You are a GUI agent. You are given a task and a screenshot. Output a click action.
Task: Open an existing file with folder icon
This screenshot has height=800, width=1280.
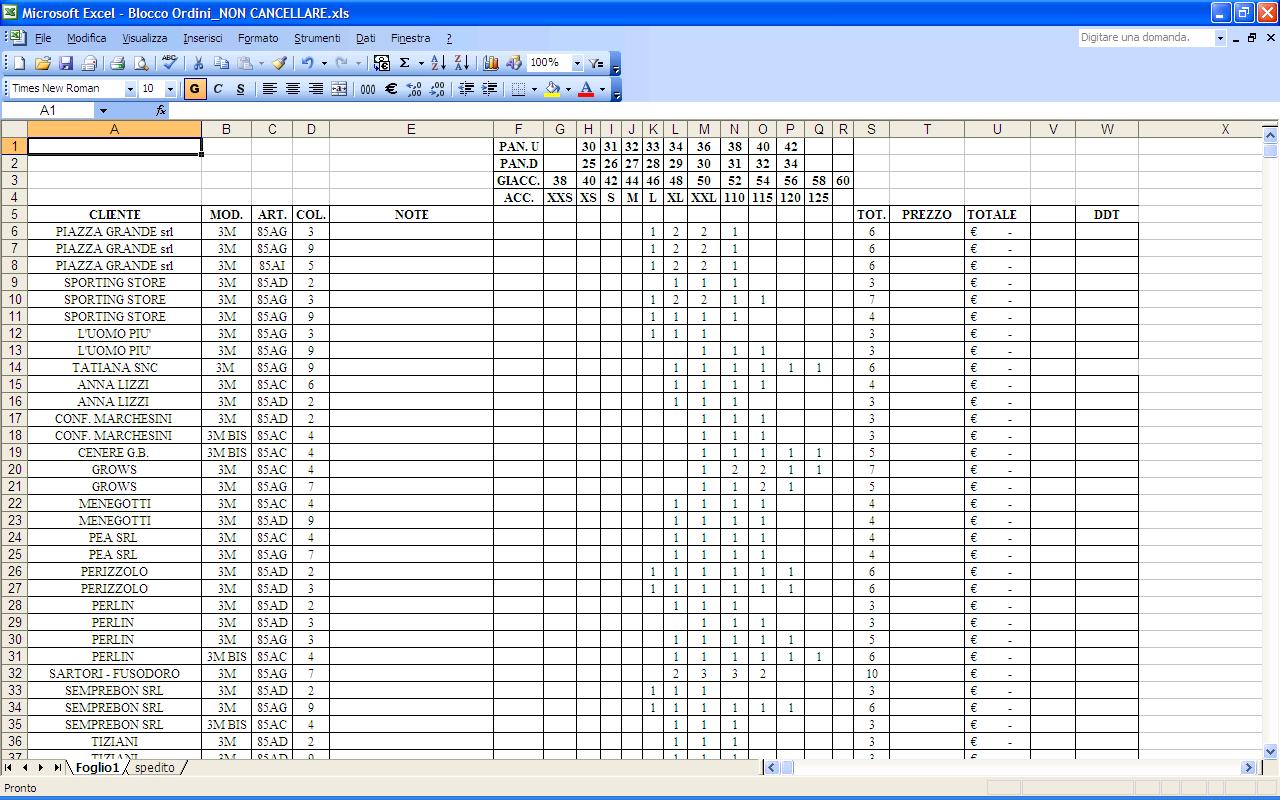pos(43,63)
